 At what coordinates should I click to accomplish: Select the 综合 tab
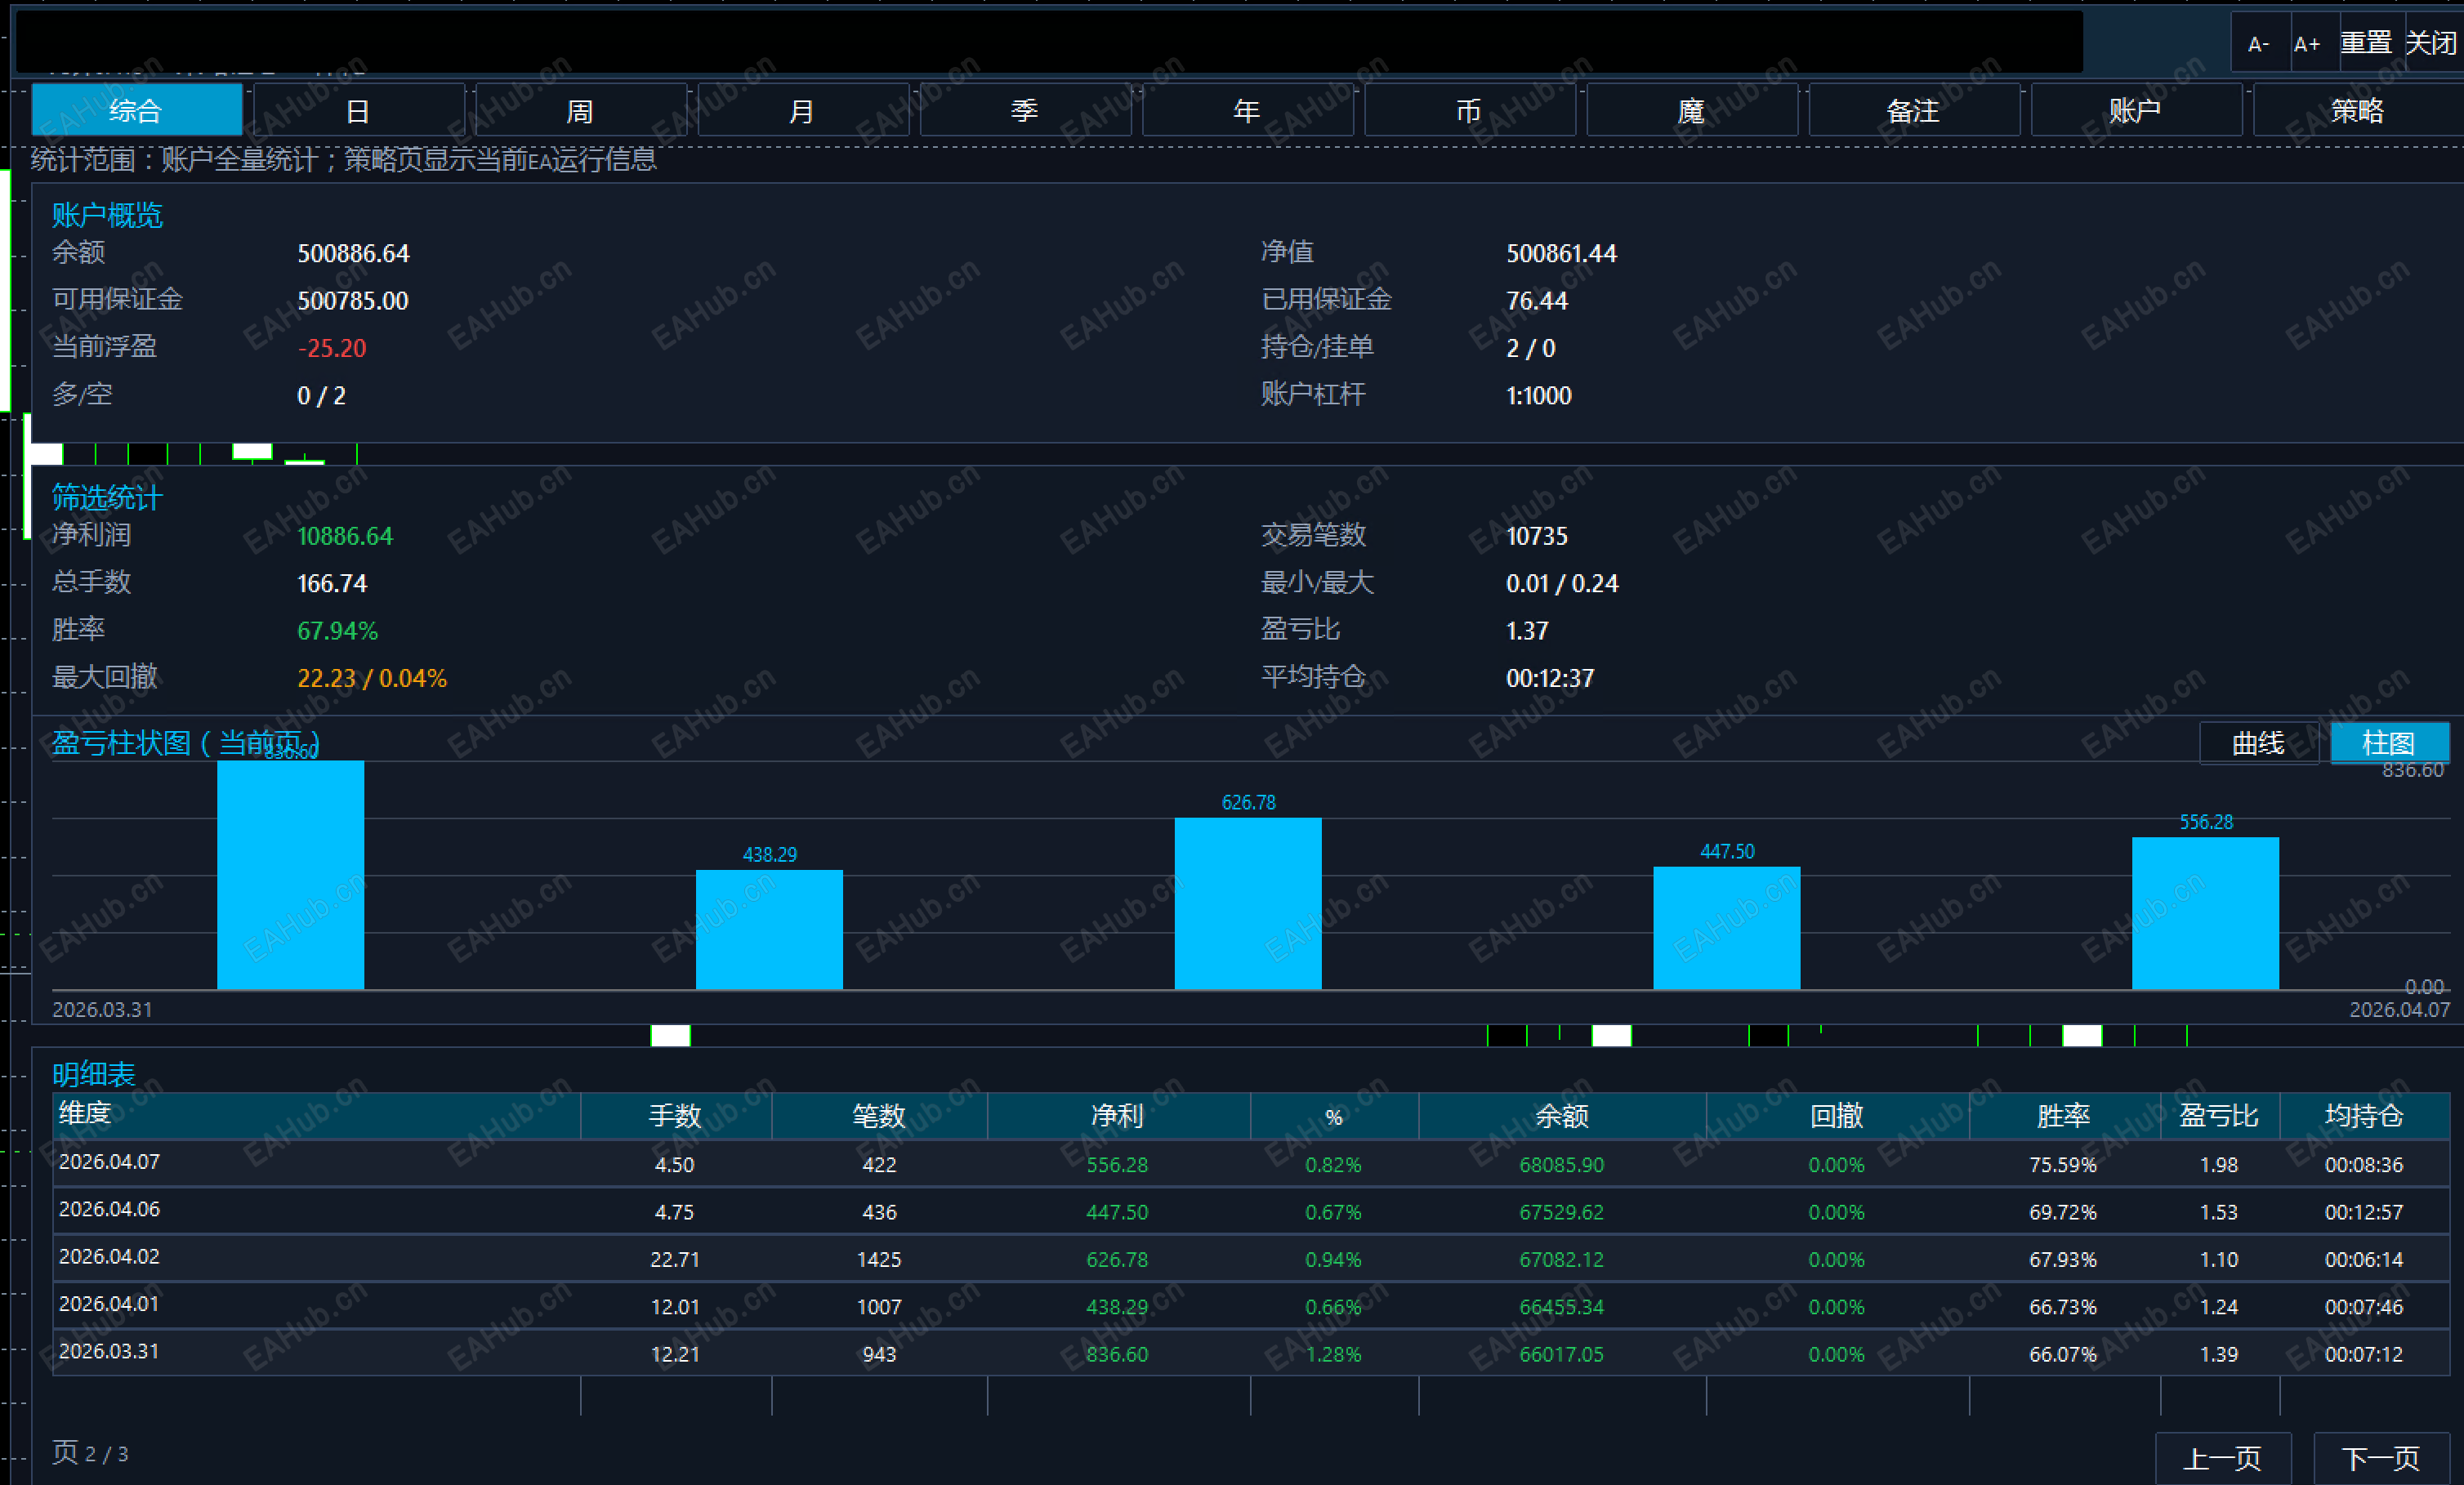tap(137, 110)
